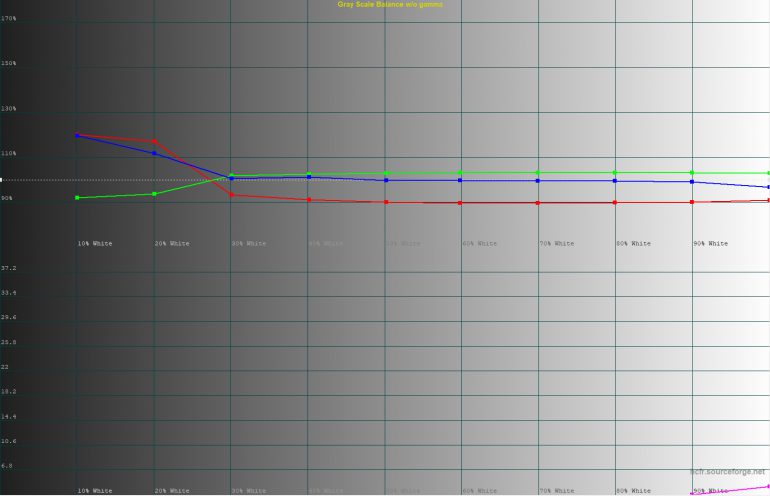
Task: Select the 22 value on lower chart axis
Action: click(5, 367)
